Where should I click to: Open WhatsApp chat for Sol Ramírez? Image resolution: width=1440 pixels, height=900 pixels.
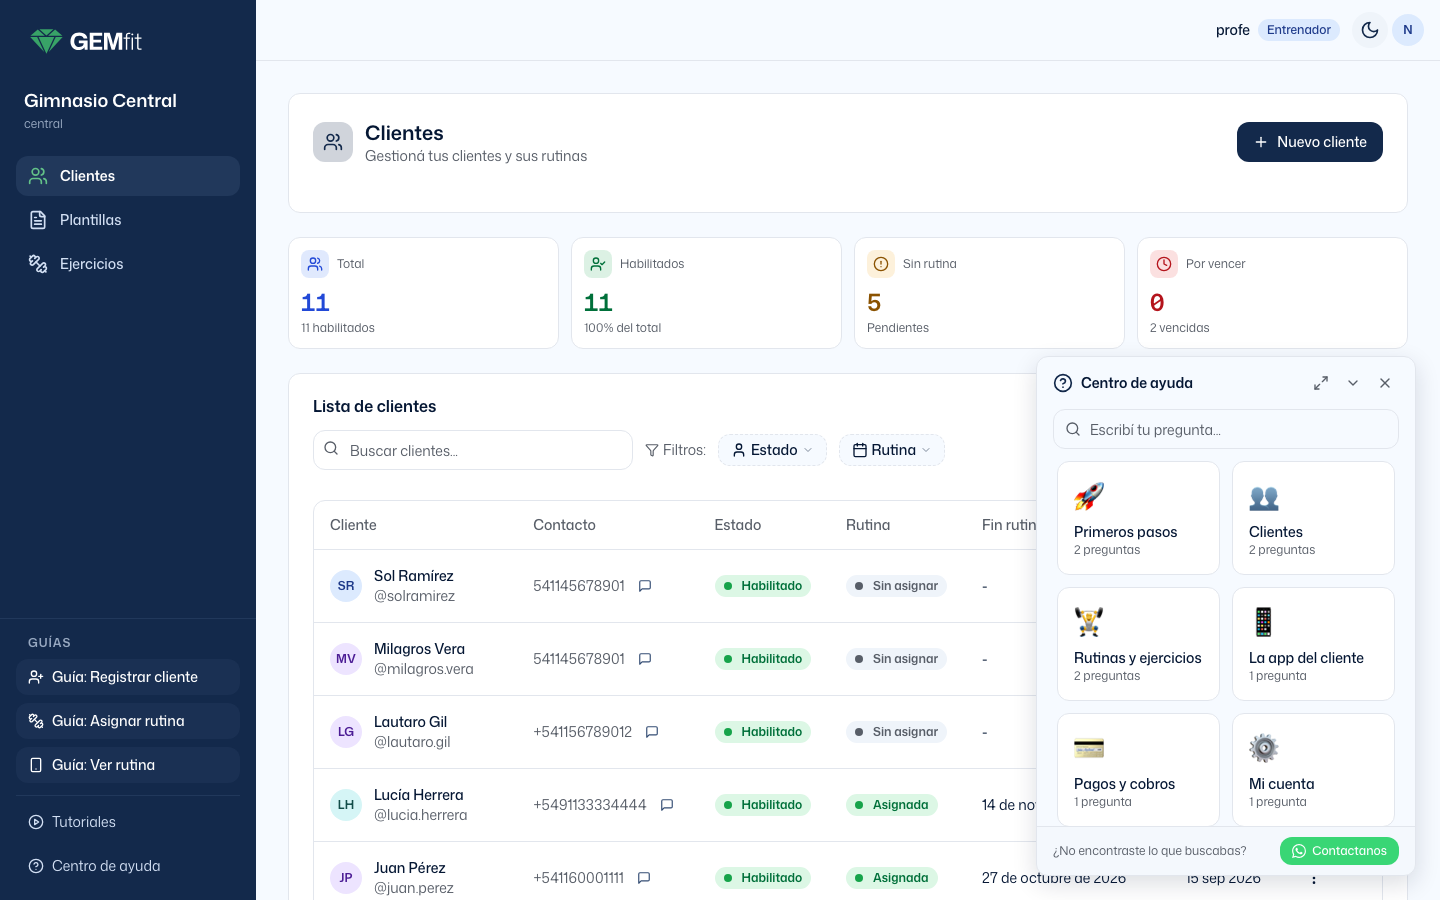tap(645, 586)
